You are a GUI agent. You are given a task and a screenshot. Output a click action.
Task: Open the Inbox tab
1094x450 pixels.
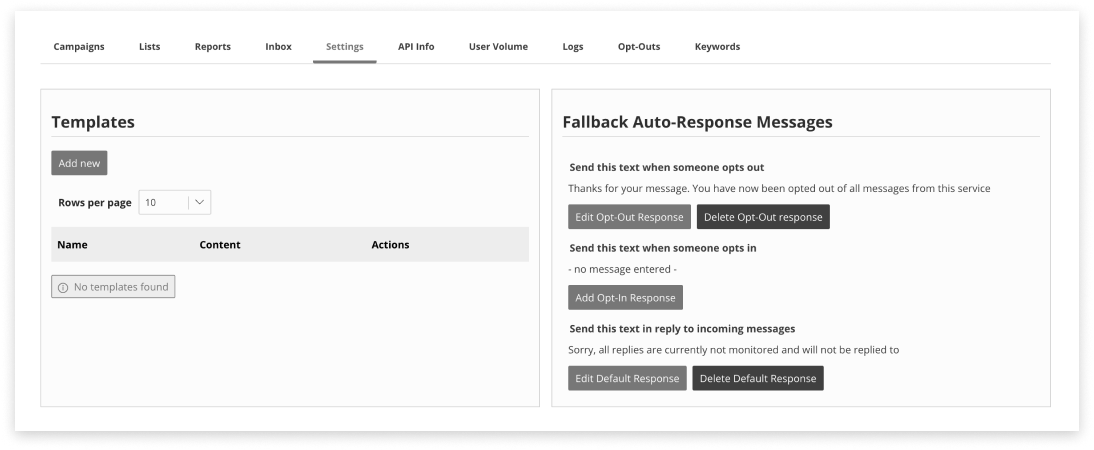coord(278,47)
